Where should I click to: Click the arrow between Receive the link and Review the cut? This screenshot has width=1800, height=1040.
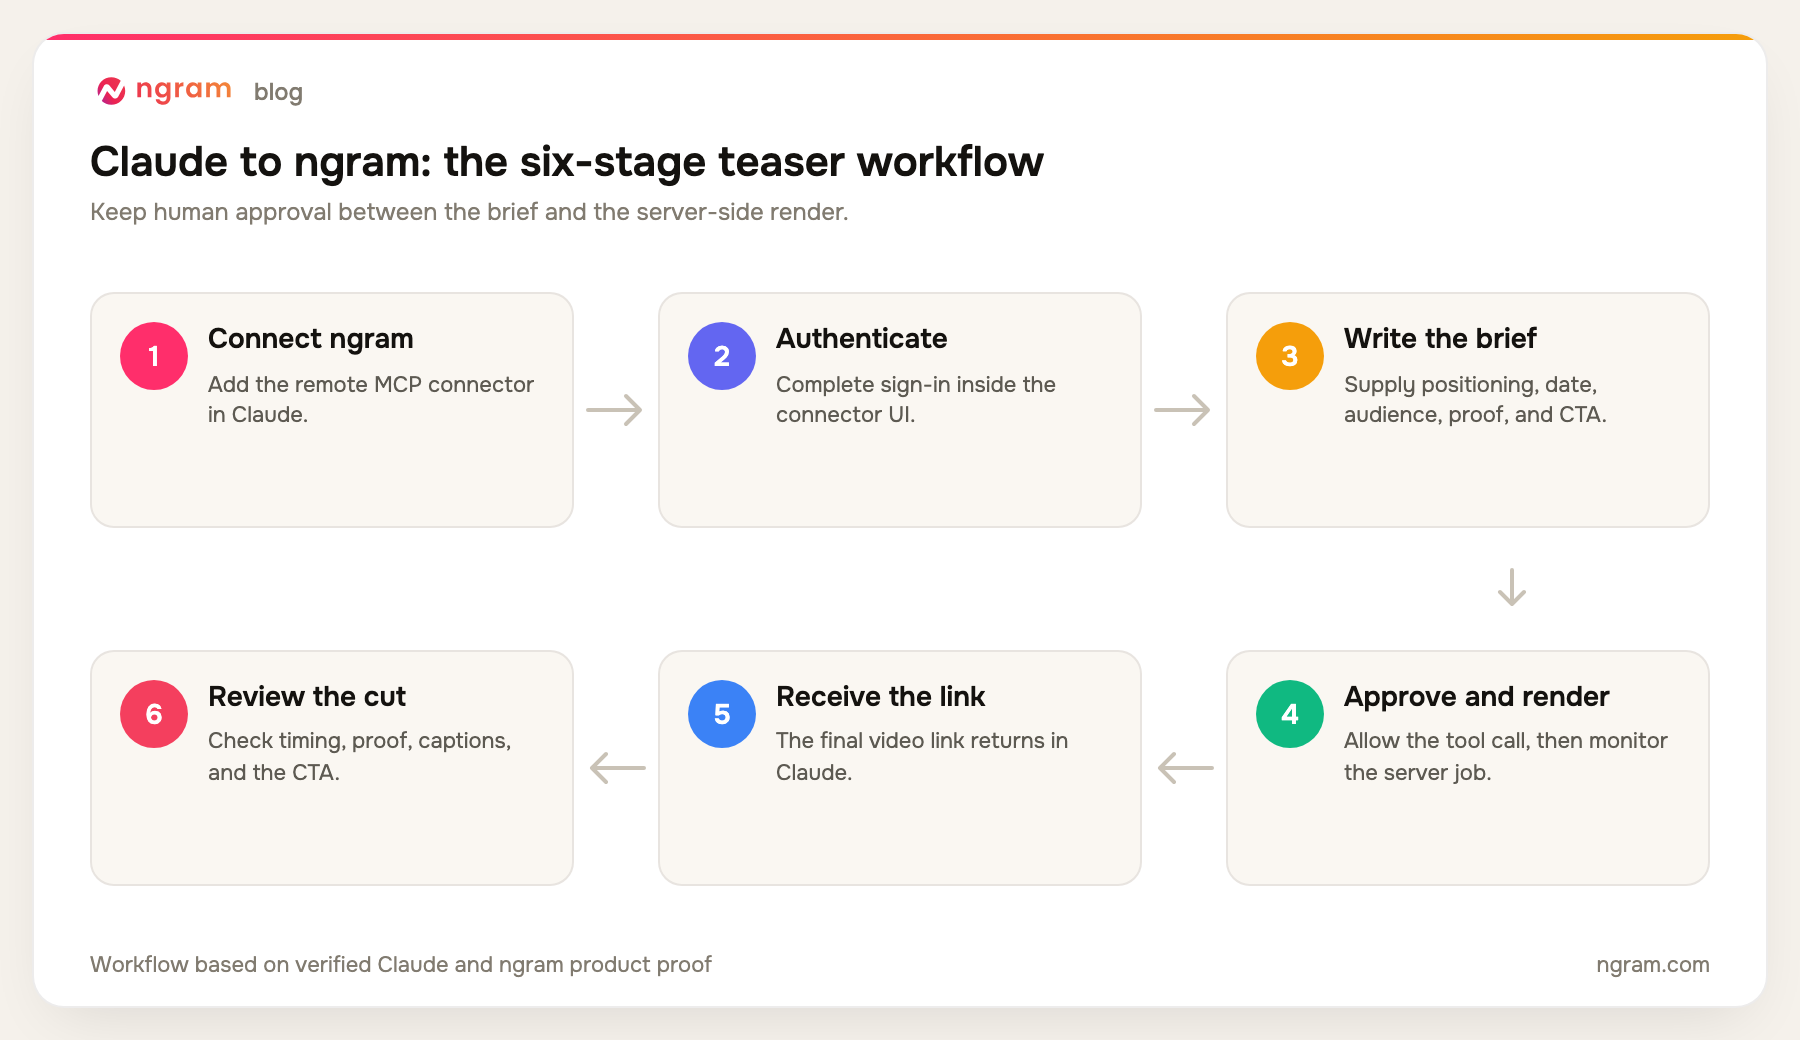[x=618, y=768]
